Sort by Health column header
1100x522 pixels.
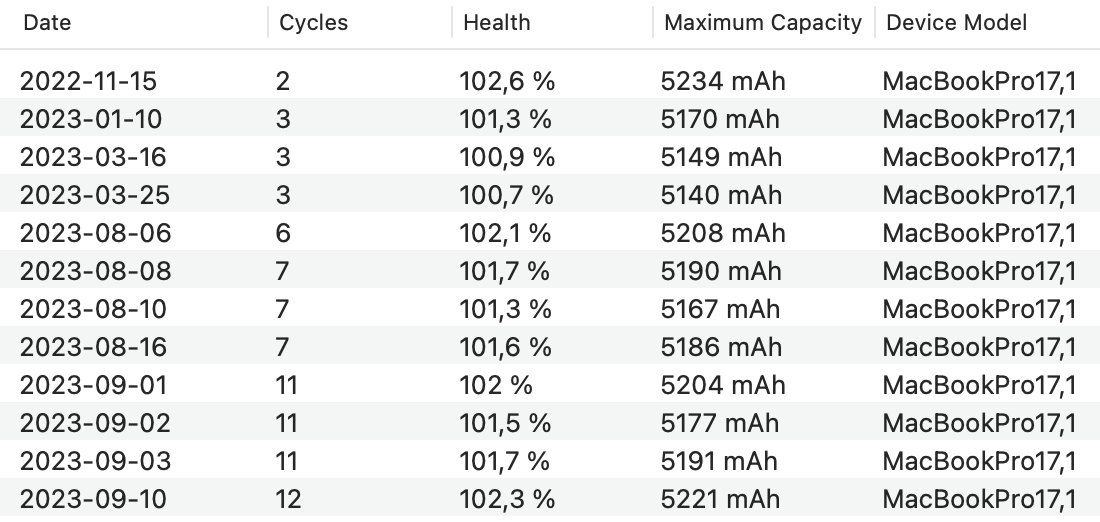click(x=497, y=22)
